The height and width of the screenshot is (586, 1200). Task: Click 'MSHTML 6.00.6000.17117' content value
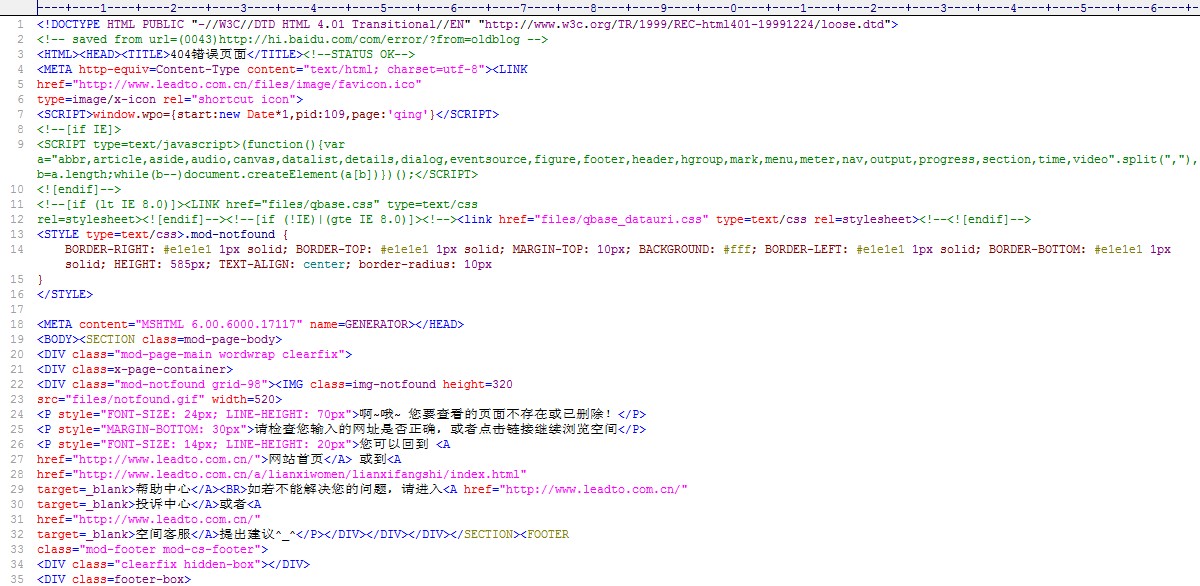click(x=217, y=324)
